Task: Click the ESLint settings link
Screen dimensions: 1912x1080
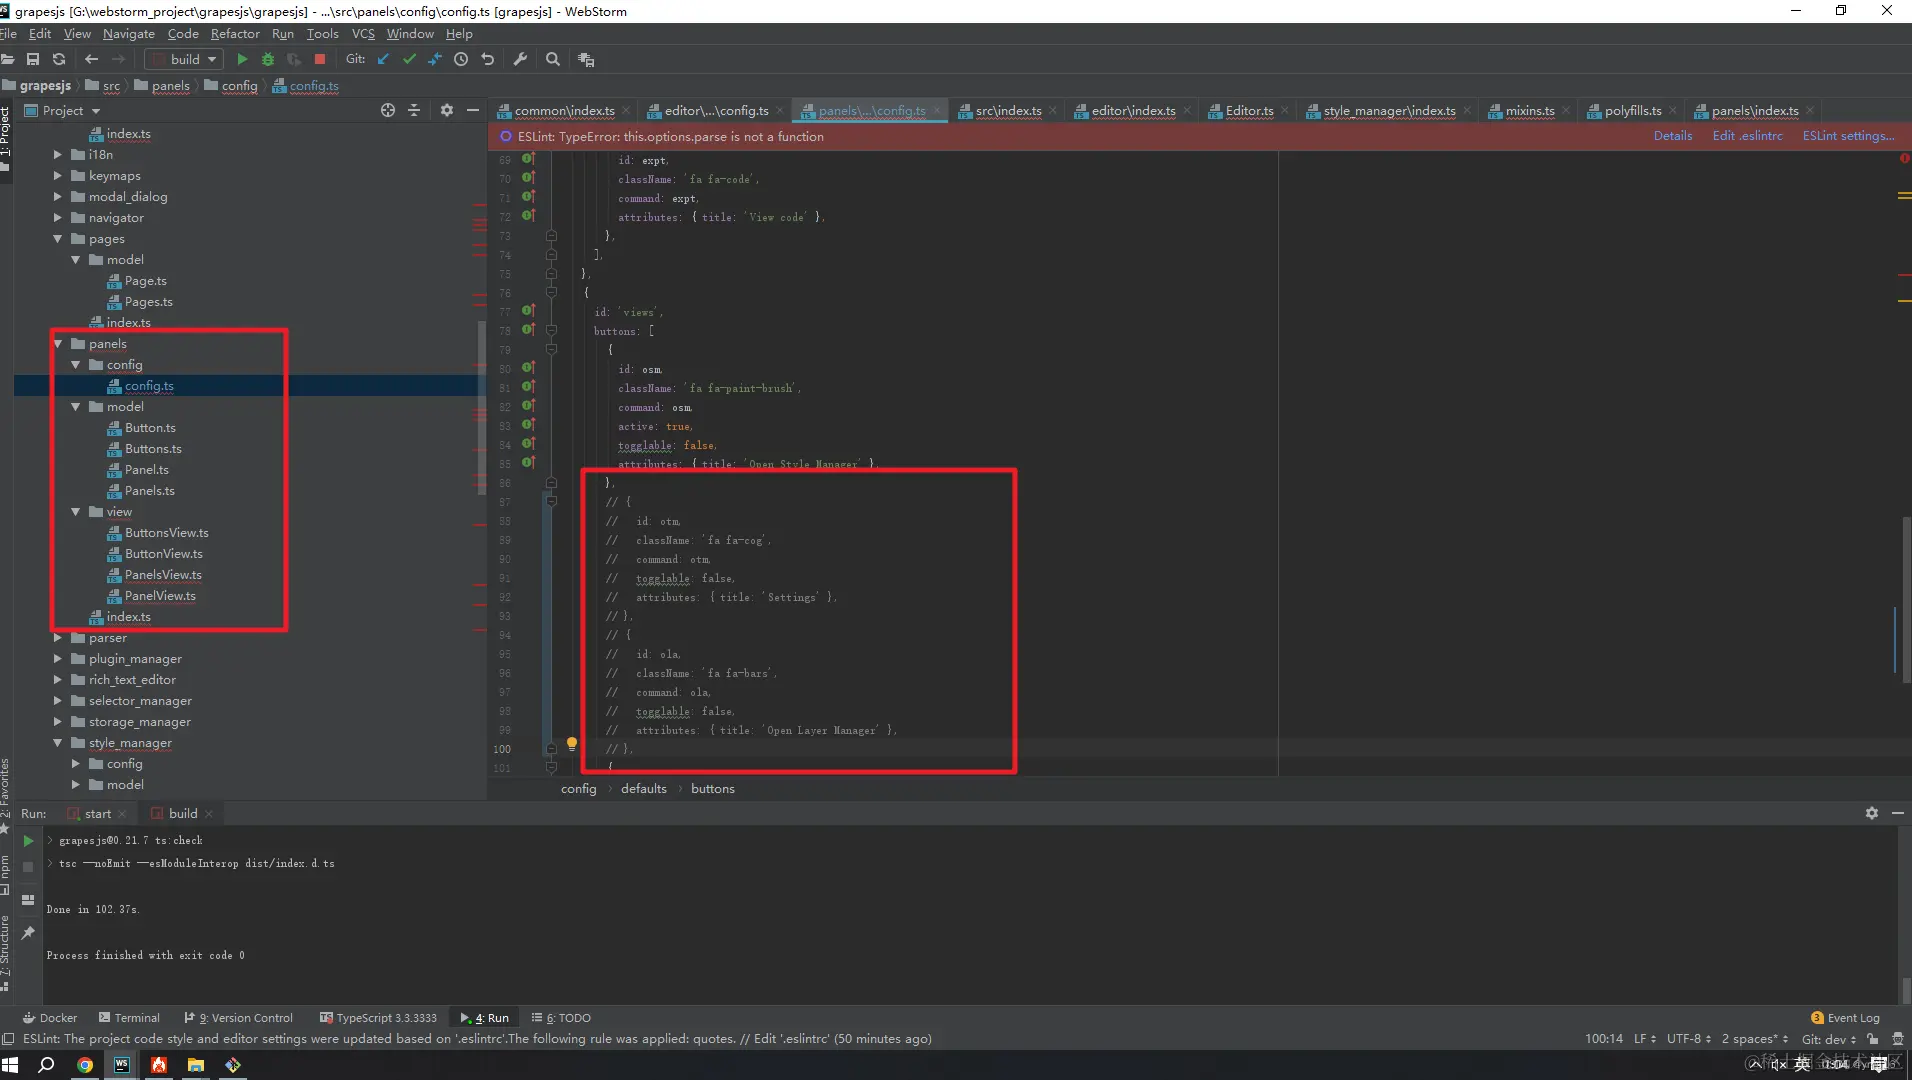Action: click(x=1848, y=136)
